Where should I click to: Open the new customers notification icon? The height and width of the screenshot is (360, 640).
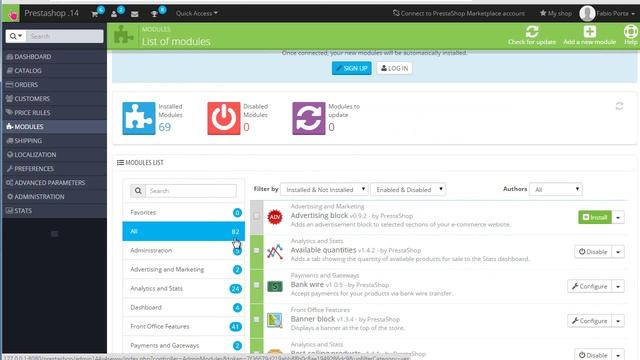(x=114, y=14)
